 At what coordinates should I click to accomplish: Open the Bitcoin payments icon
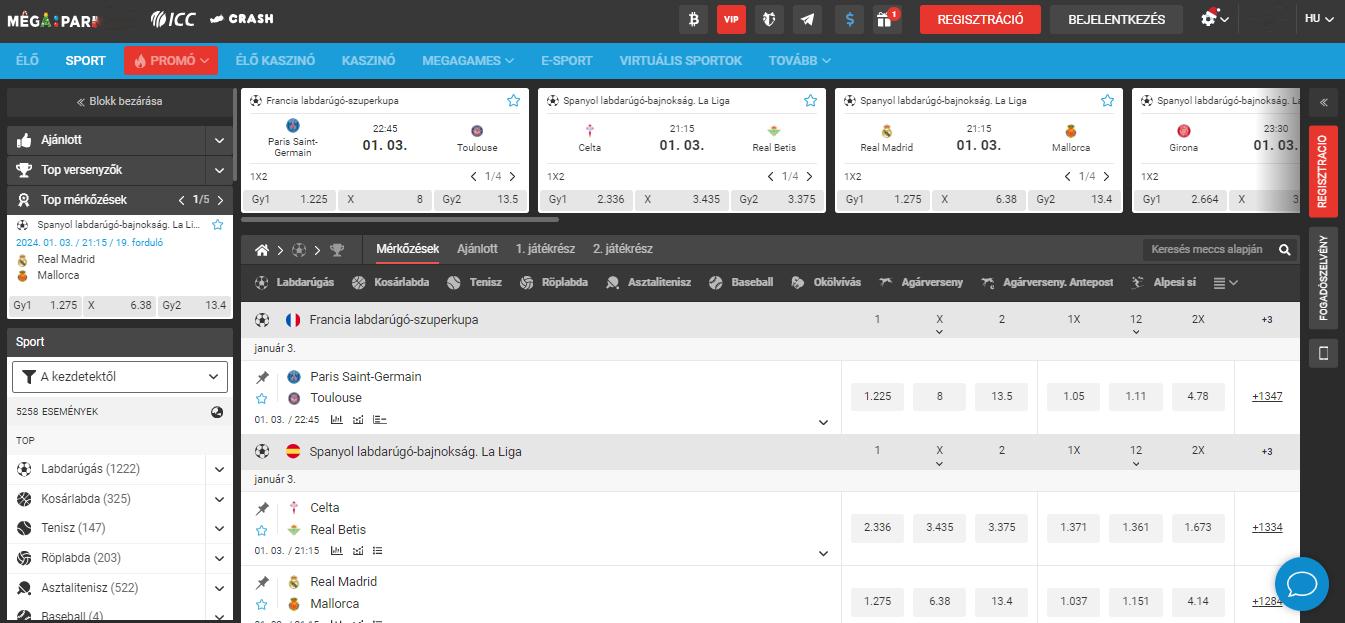(x=693, y=19)
